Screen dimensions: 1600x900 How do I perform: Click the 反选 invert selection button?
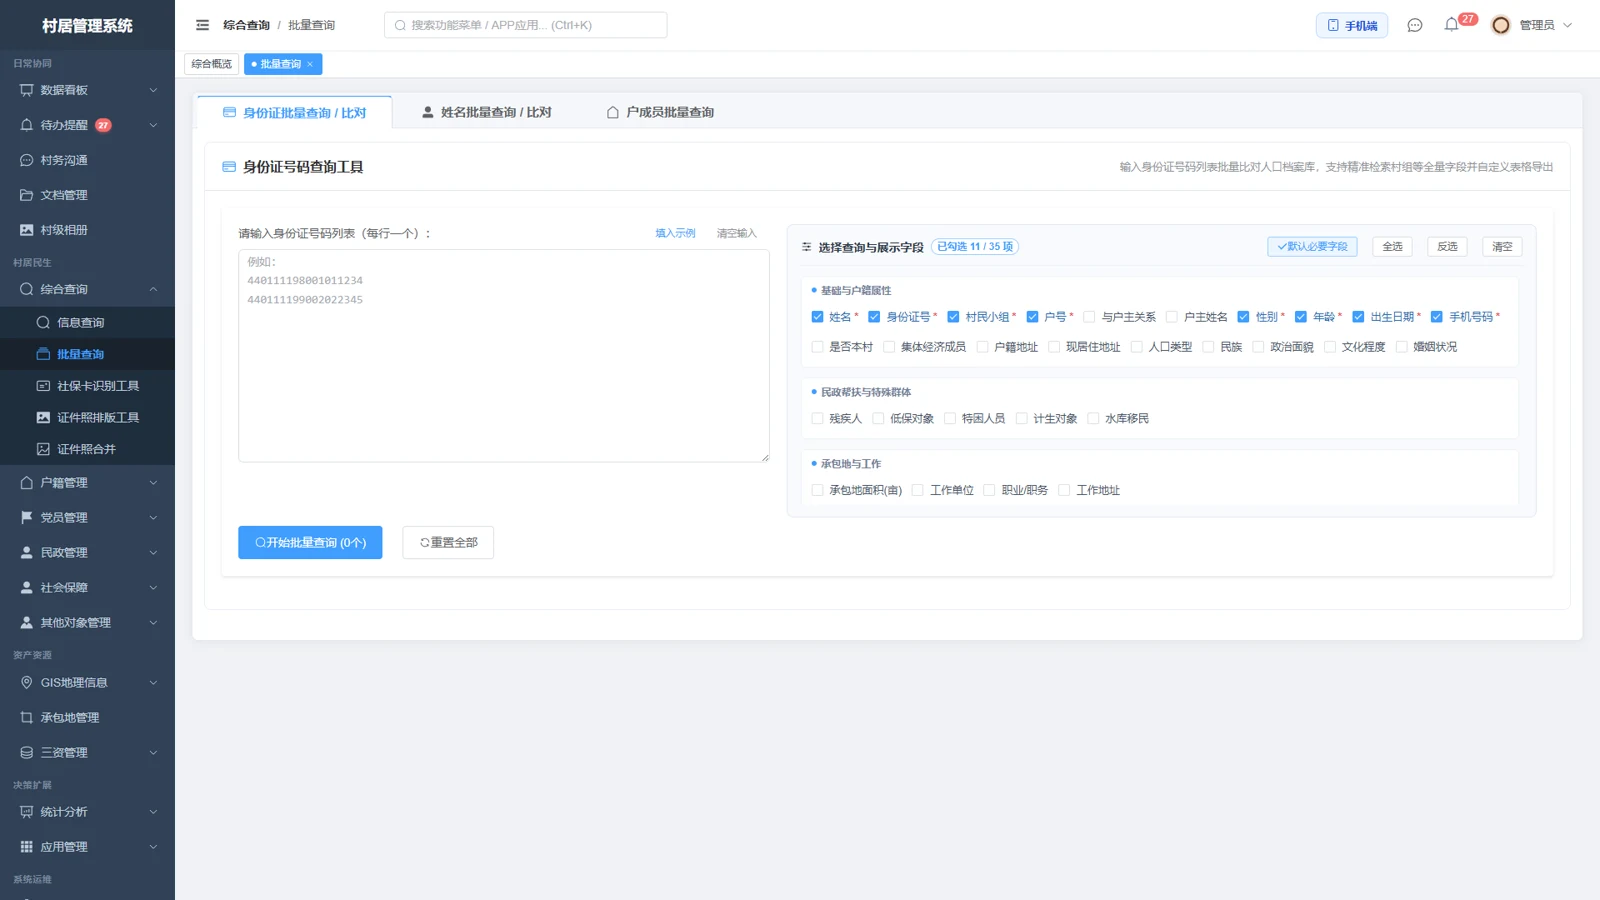(1447, 246)
